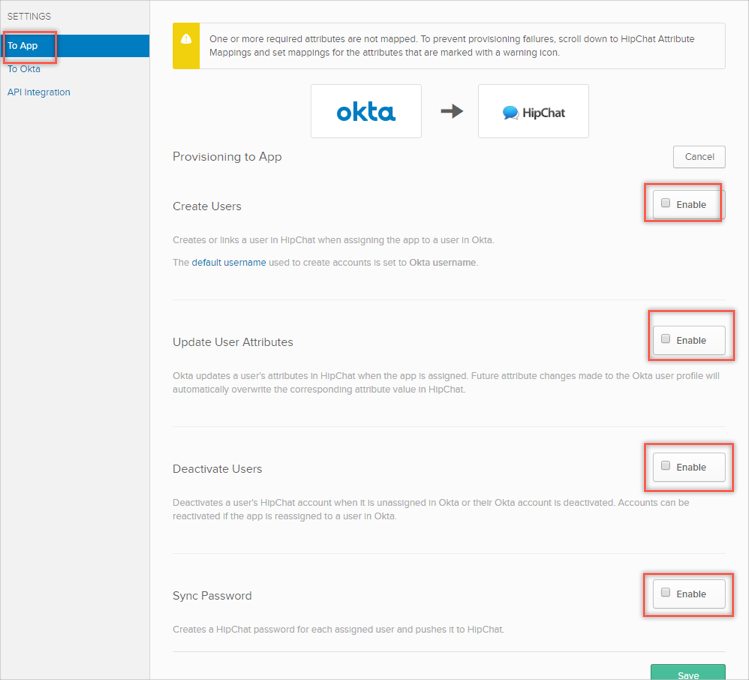
Task: Turn on the Sync Password Enable checkbox
Action: [666, 593]
